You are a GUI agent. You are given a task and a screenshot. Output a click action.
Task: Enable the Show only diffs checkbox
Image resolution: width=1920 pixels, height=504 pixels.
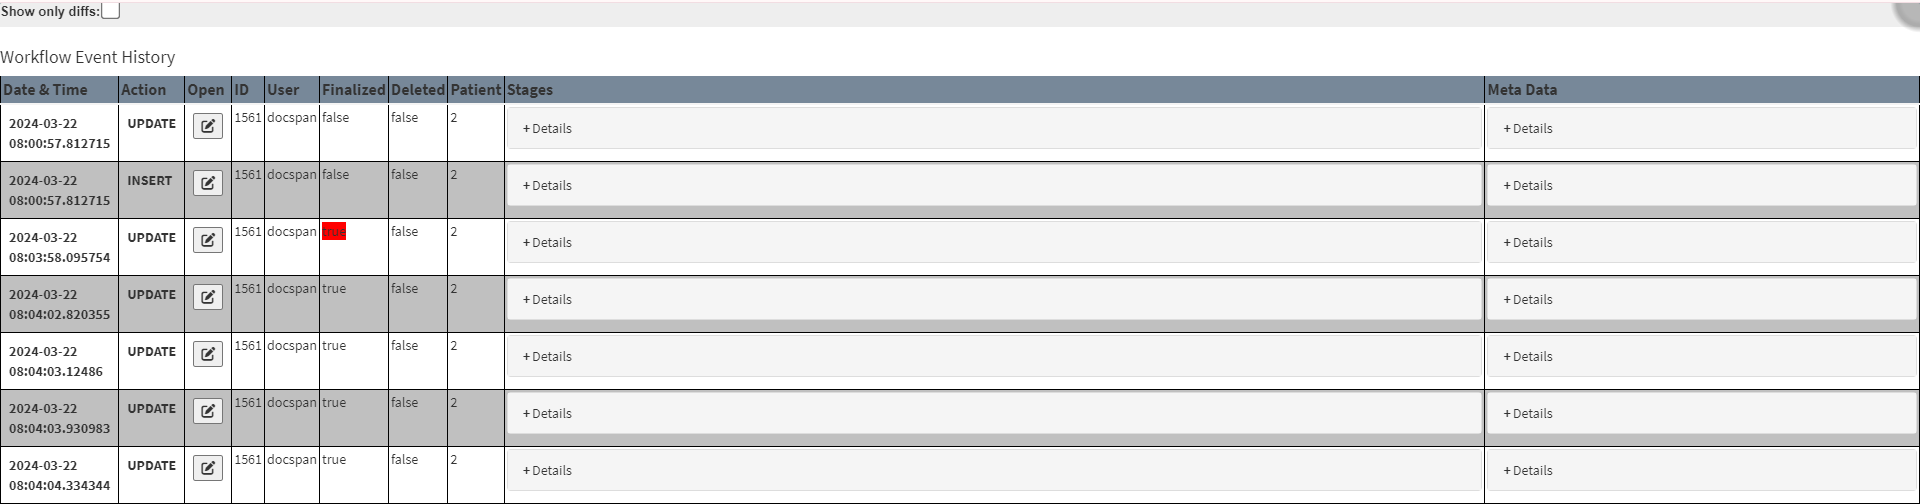111,11
